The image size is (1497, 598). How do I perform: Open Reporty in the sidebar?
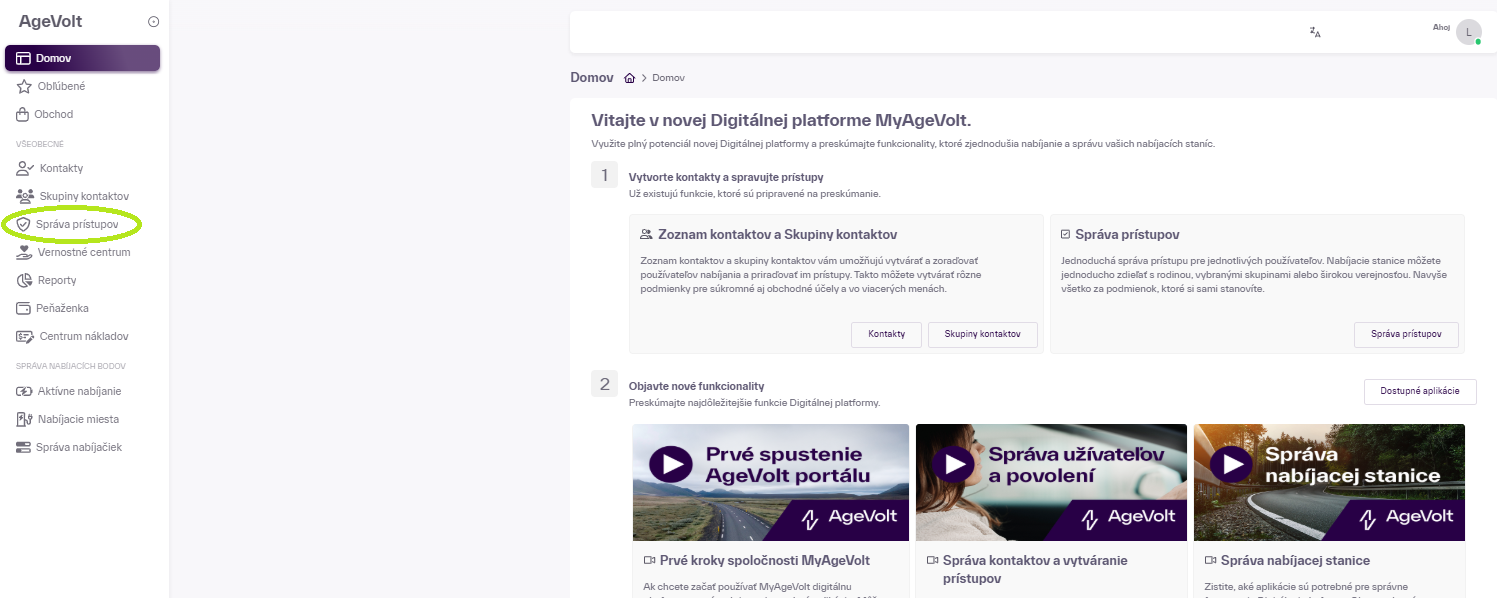tap(82, 280)
